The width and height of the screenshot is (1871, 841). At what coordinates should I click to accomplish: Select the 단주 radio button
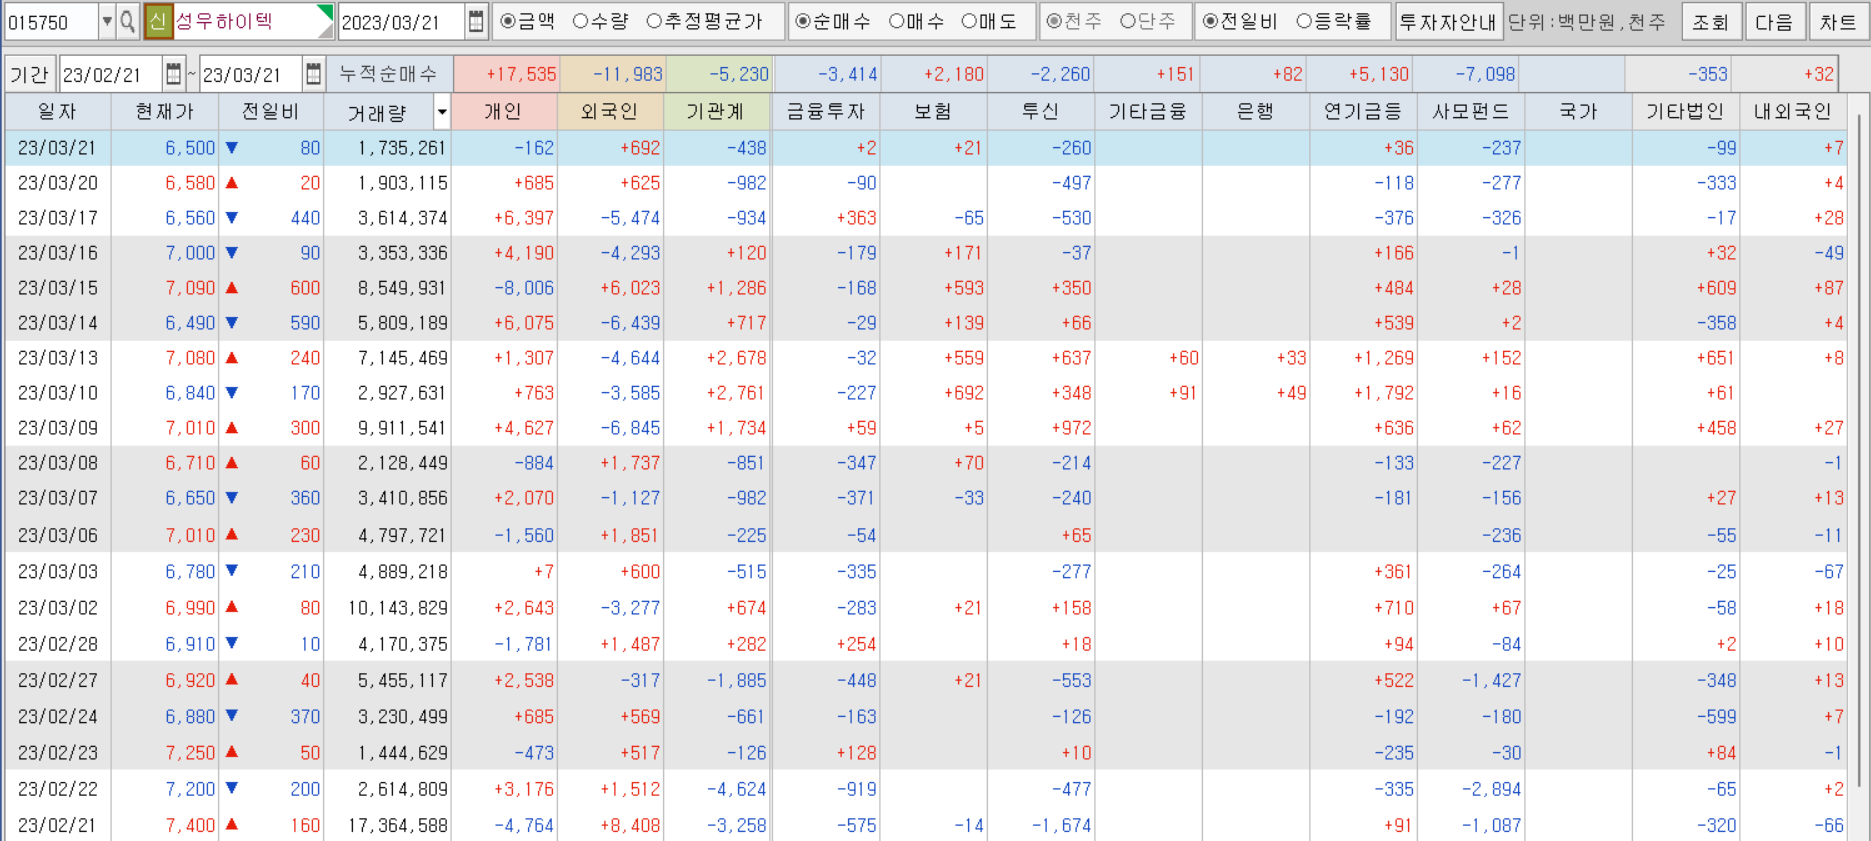tap(1128, 21)
